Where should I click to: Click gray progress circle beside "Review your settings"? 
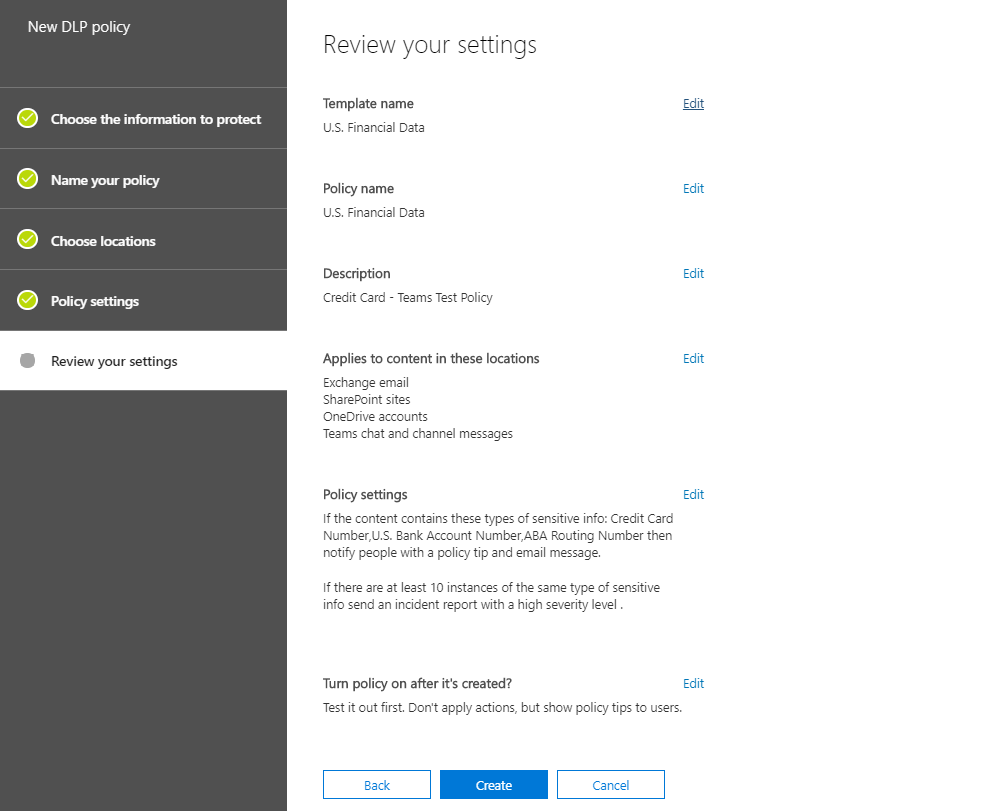[27, 360]
